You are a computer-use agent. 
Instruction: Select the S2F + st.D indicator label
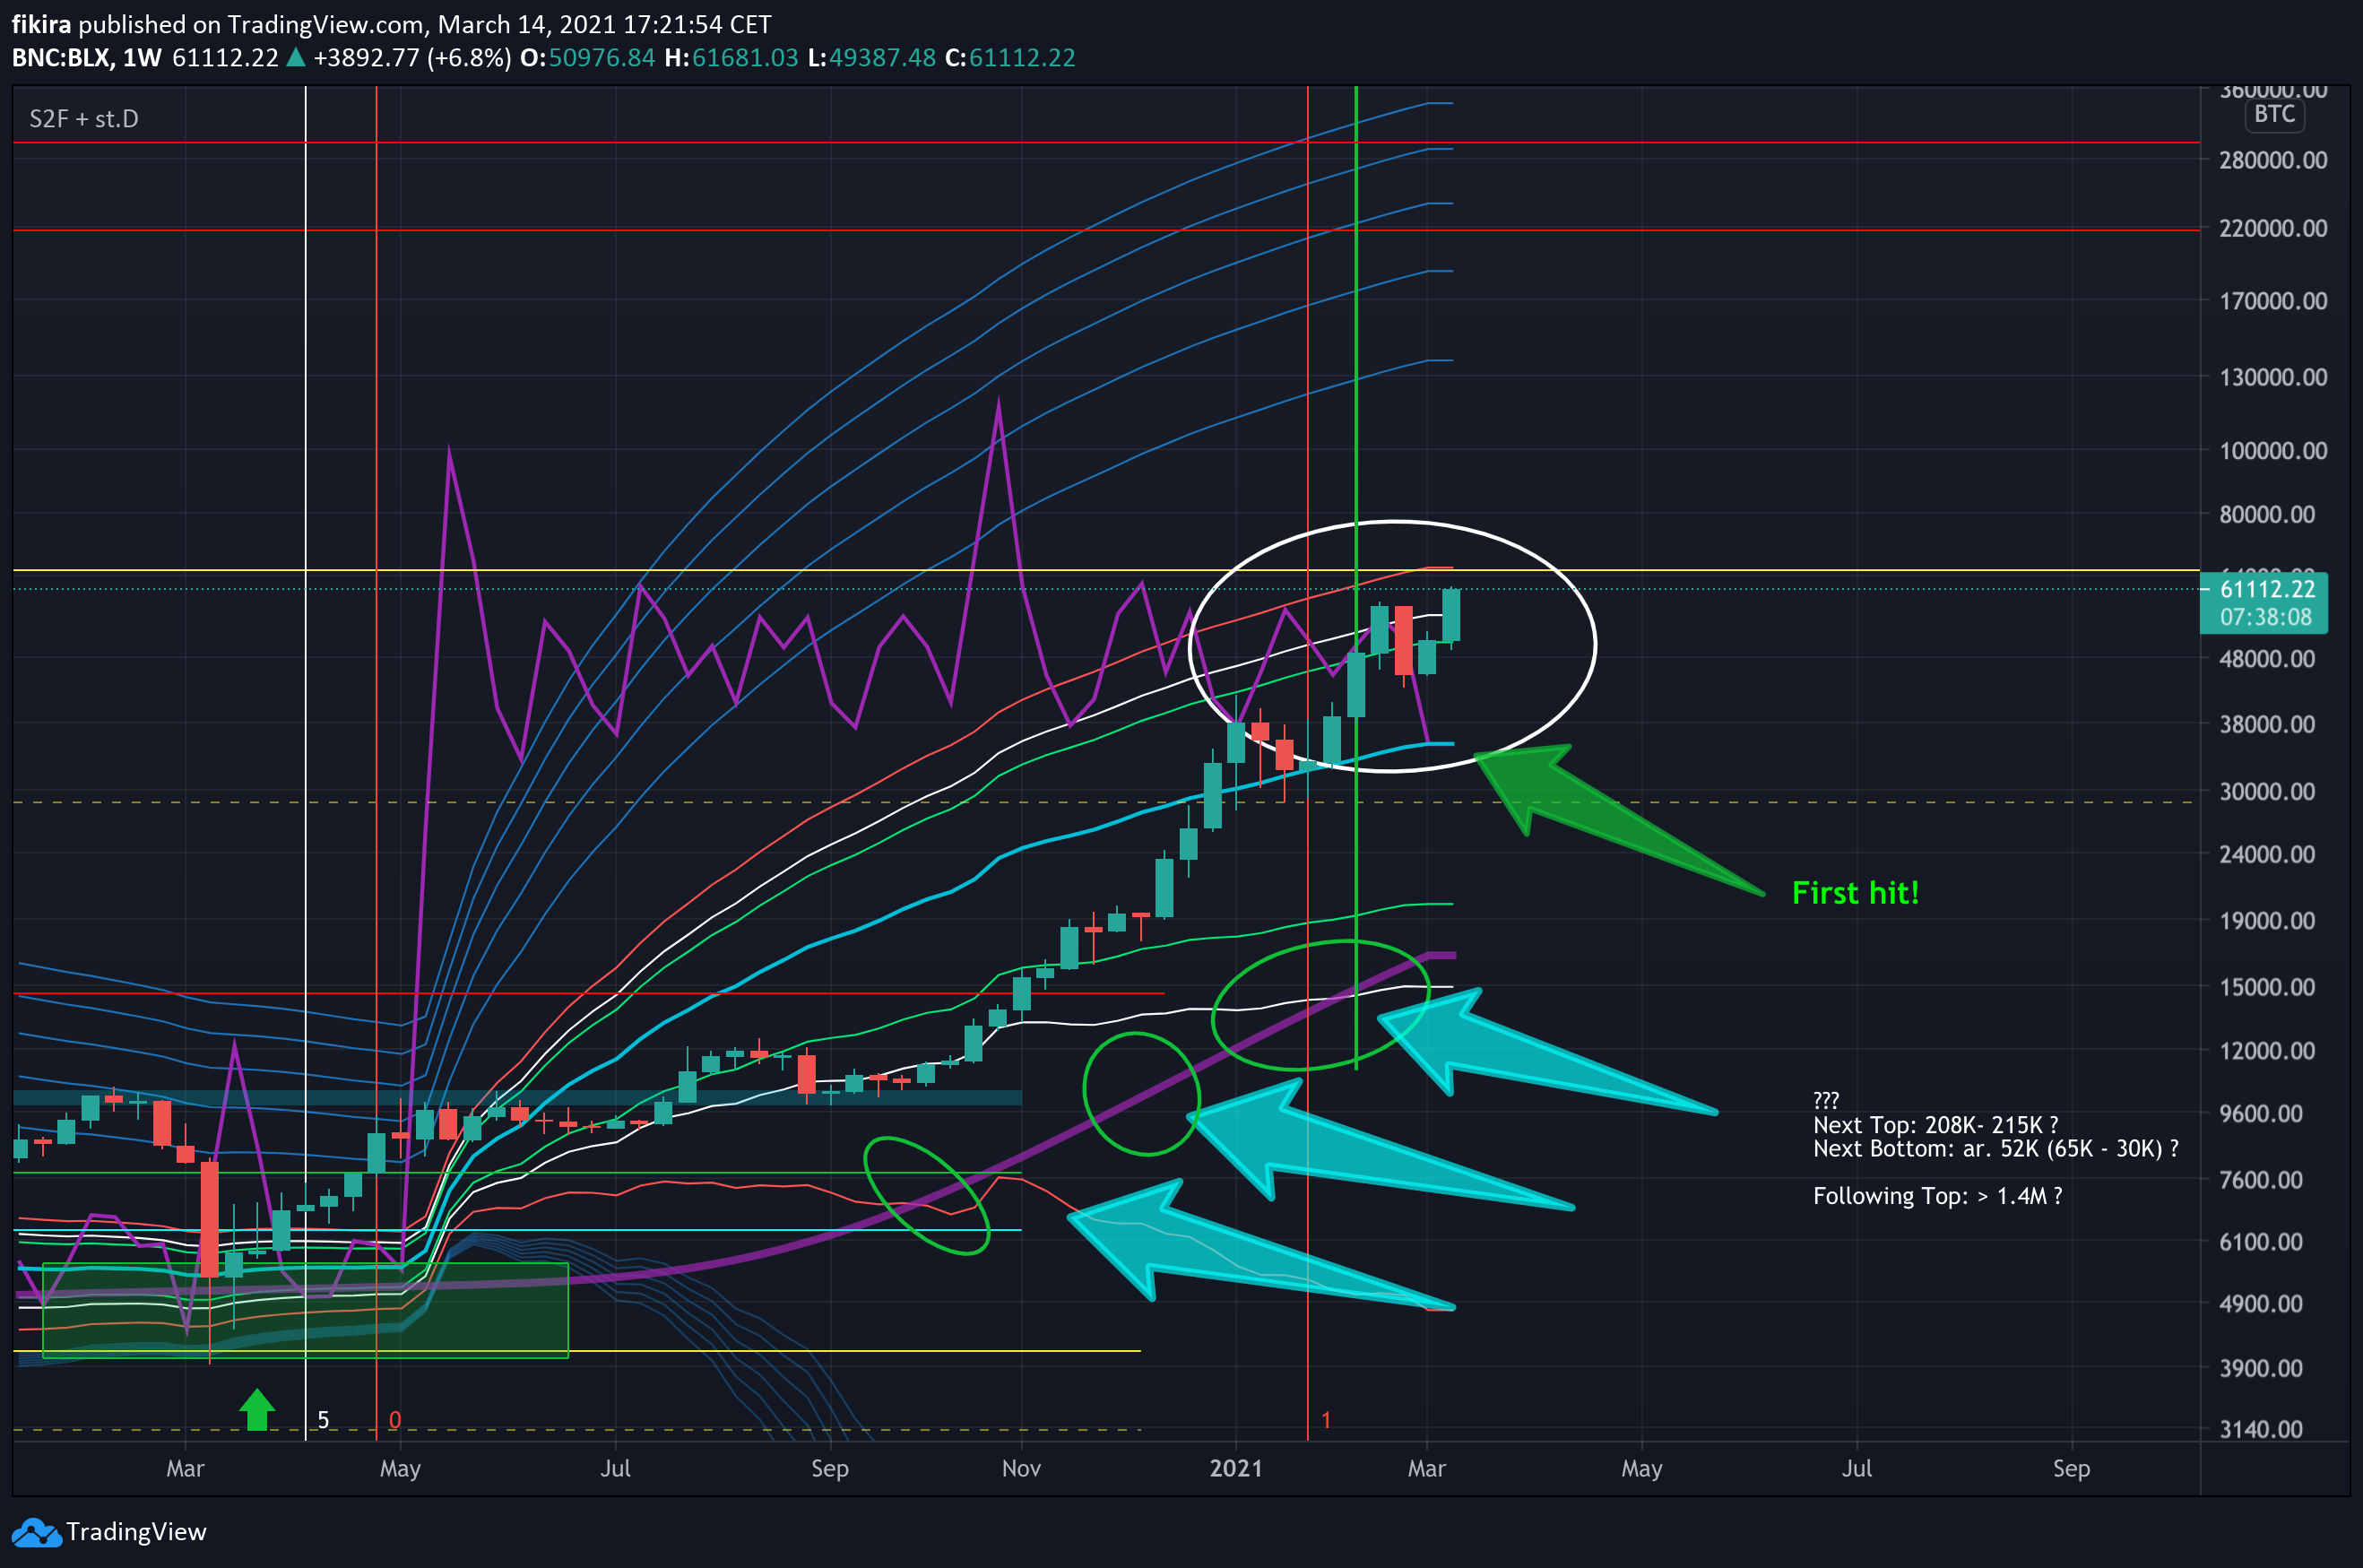click(84, 119)
